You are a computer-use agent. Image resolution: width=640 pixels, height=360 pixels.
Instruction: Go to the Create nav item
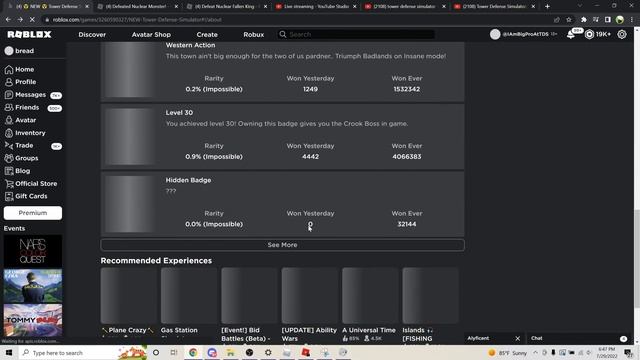point(207,35)
